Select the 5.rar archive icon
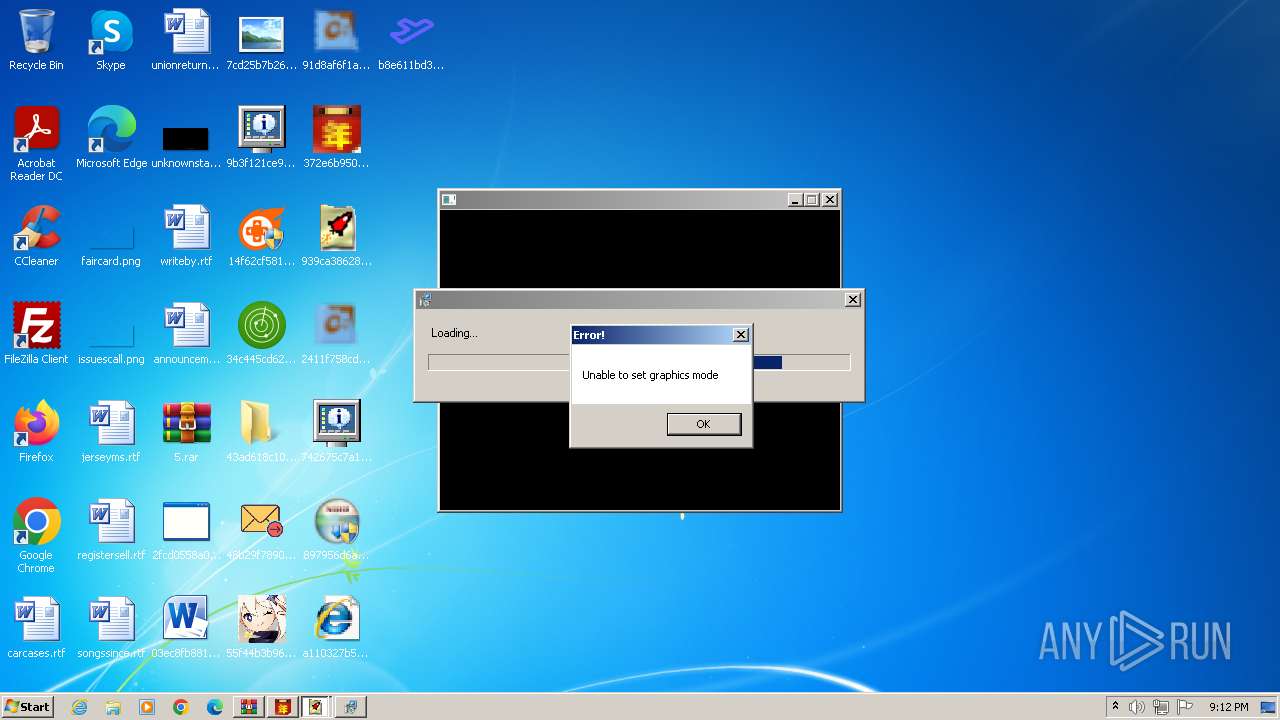 [x=186, y=433]
